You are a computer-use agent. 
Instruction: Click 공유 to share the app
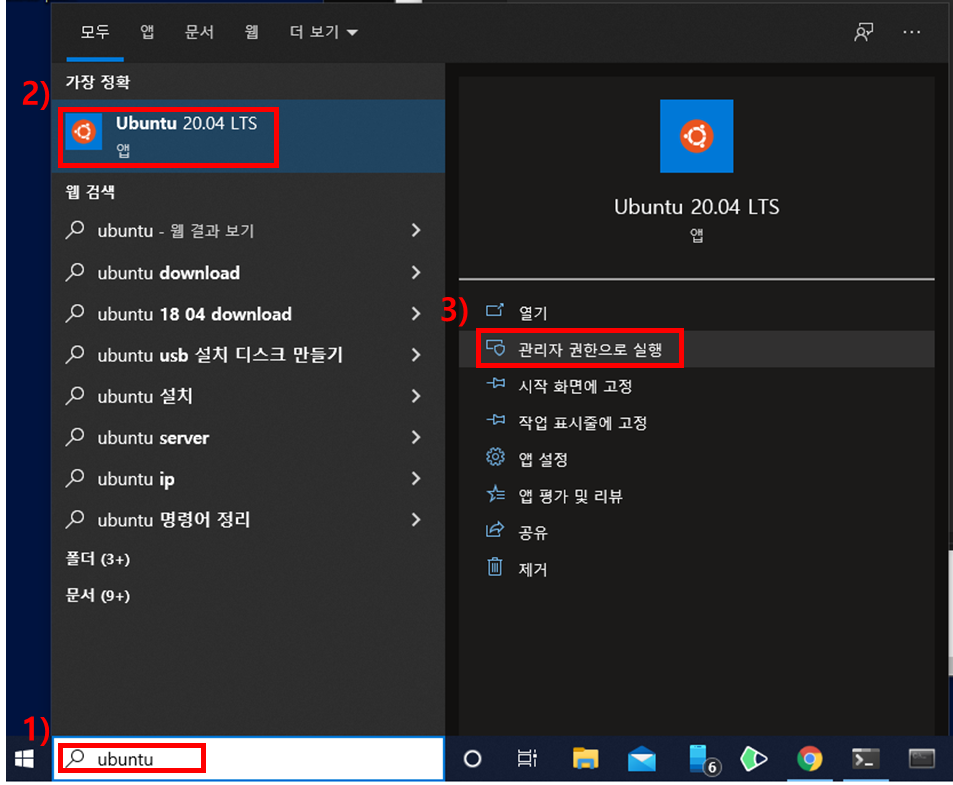pos(697,532)
